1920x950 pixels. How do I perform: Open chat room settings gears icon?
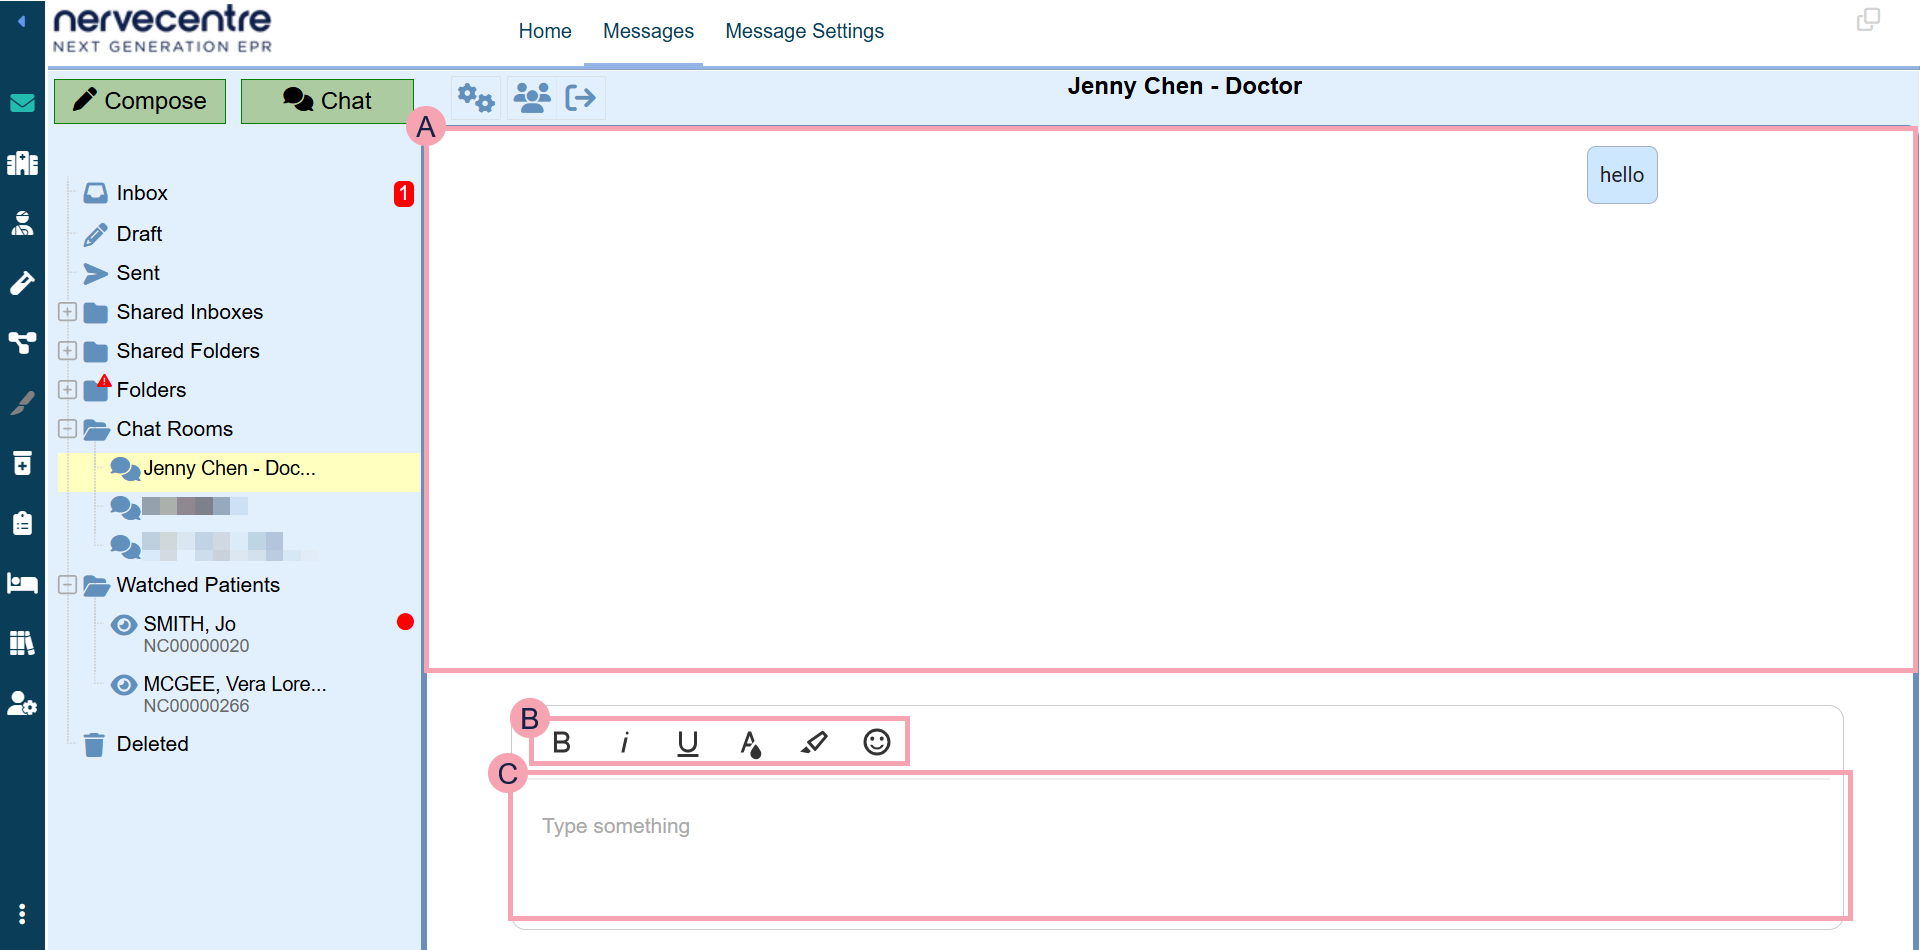(x=476, y=98)
